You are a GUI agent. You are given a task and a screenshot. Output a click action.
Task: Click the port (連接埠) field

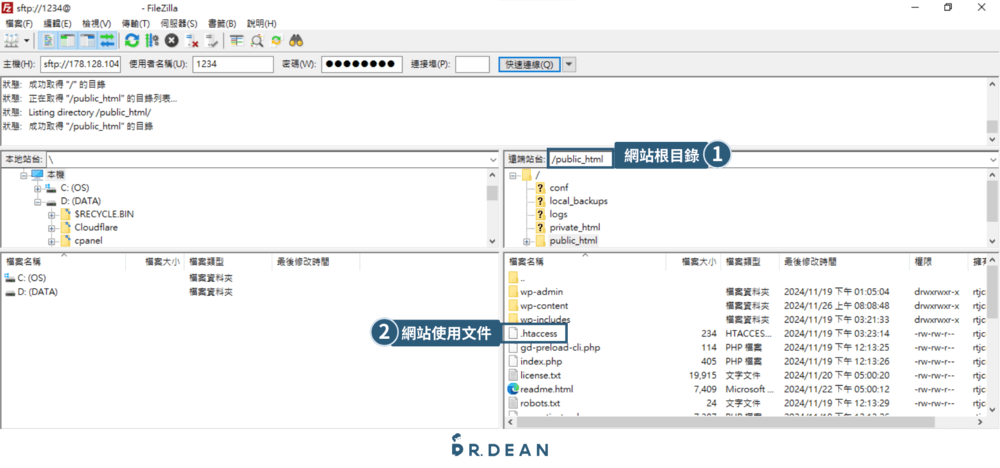click(x=473, y=64)
